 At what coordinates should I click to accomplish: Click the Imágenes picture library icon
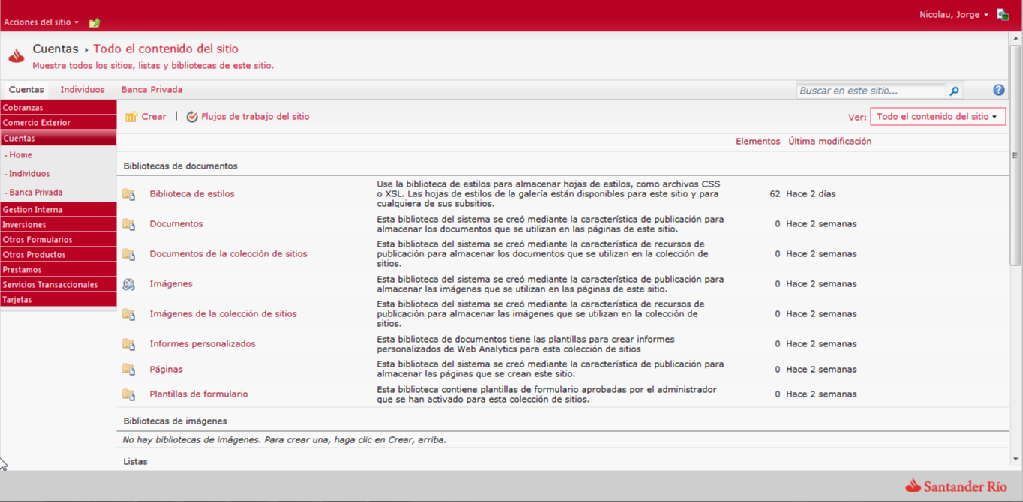pyautogui.click(x=129, y=284)
